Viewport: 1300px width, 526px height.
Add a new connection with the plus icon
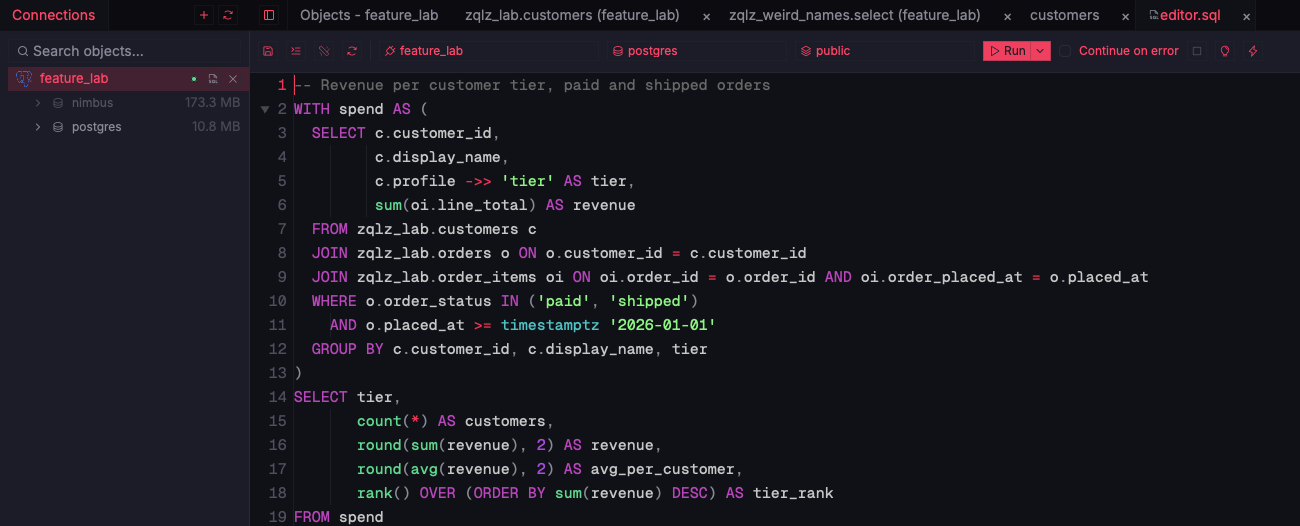tap(204, 15)
